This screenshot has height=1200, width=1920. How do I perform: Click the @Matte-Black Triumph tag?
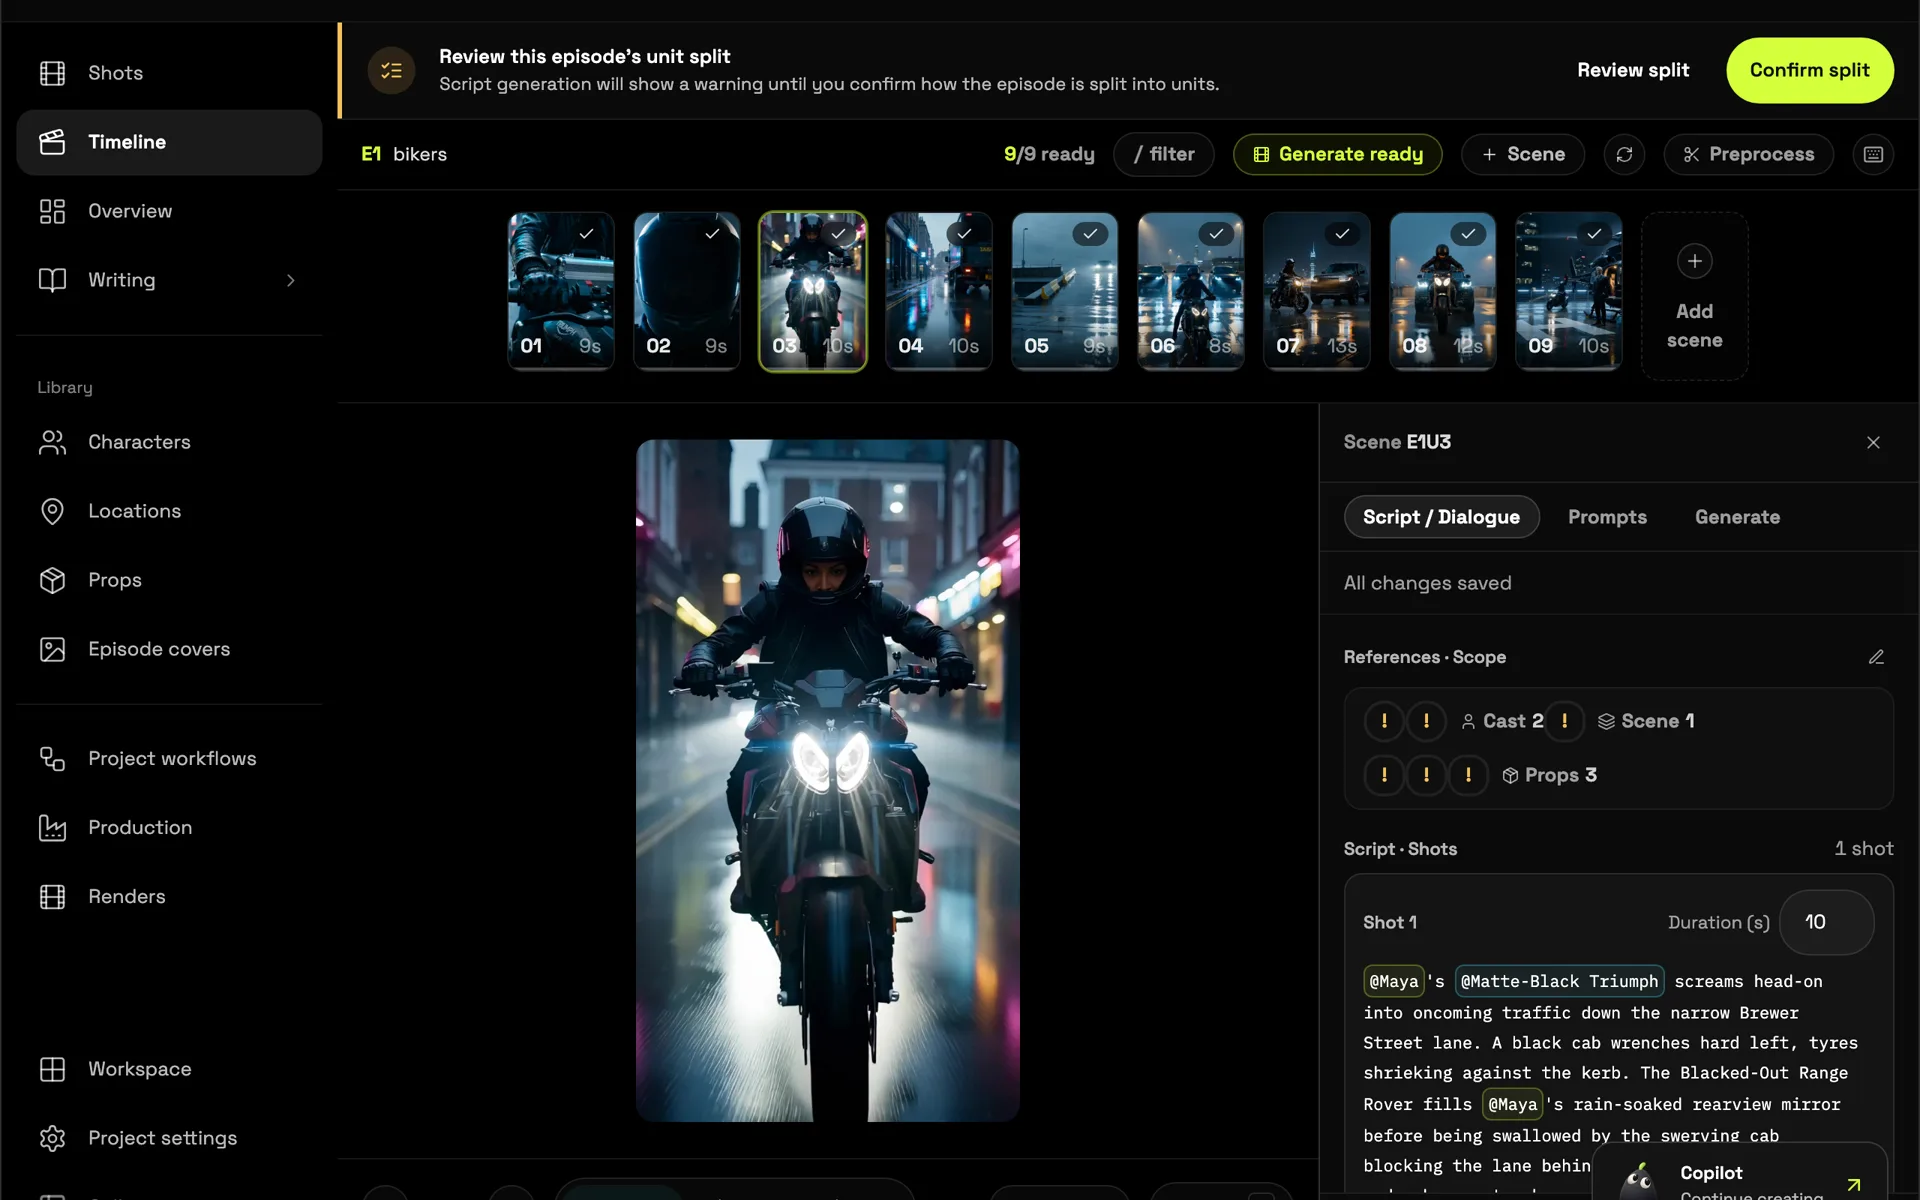1559,981
